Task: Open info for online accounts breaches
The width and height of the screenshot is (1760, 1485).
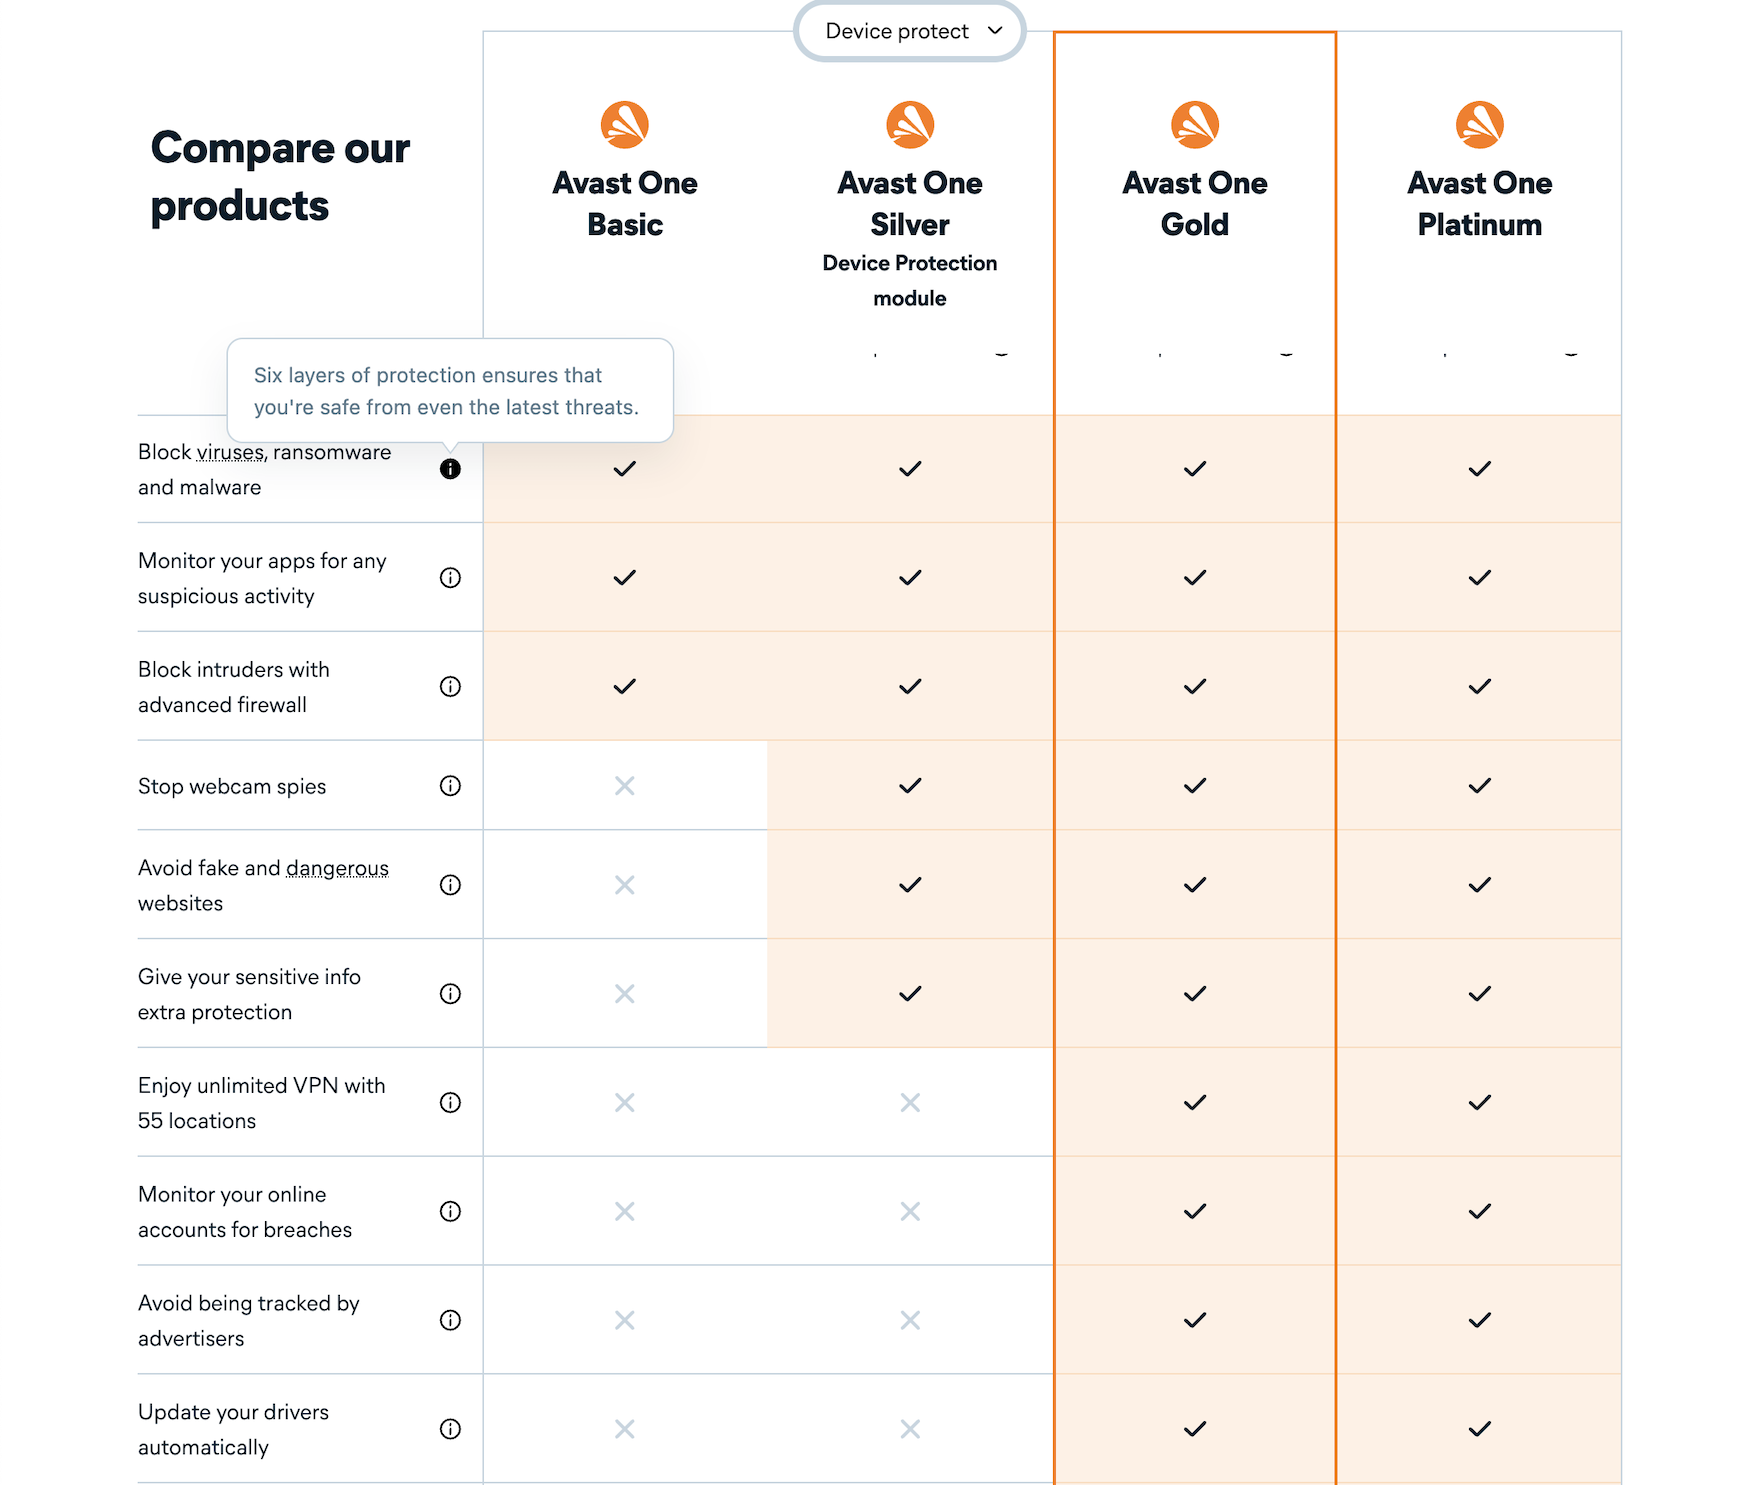Action: (x=450, y=1212)
